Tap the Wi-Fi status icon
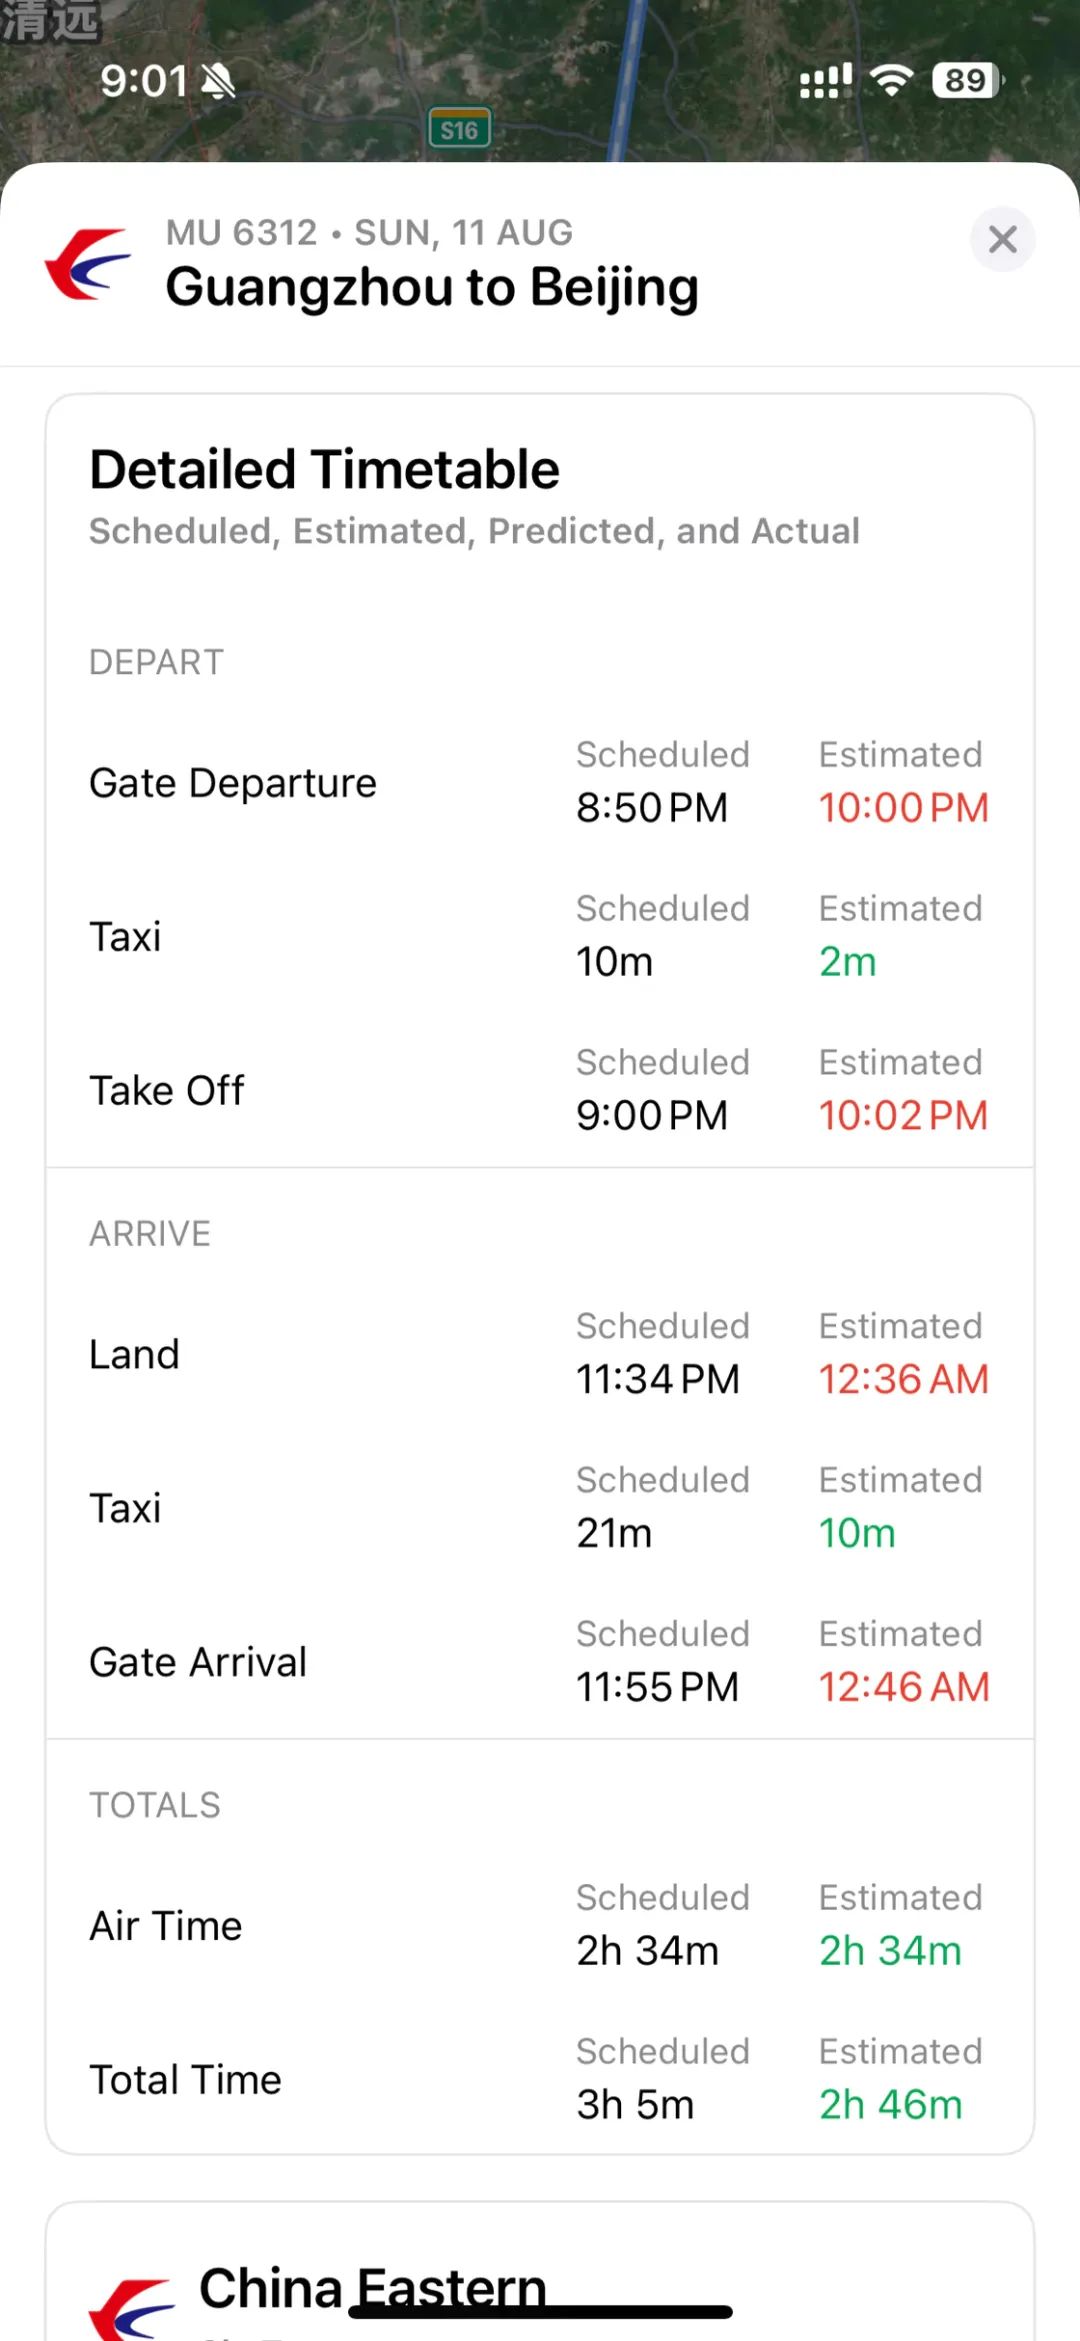Screen dimensions: 1080x2341 click(891, 80)
